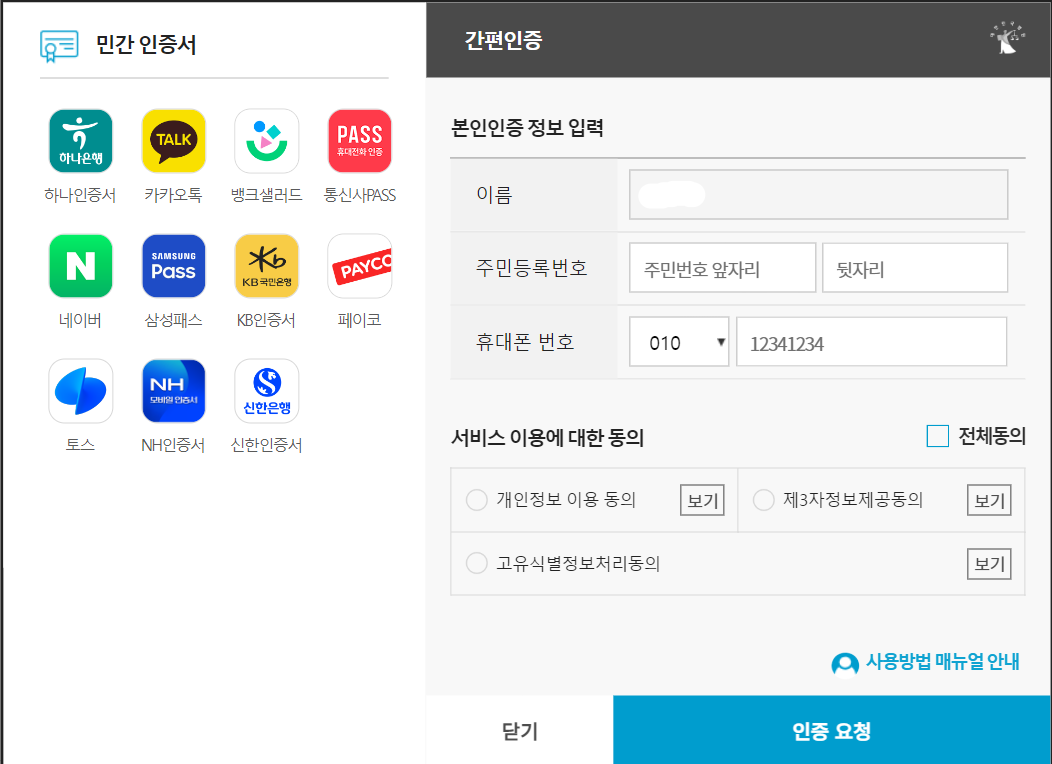
Task: Select the 뱅크샐러드 Banksalad icon
Action: [266, 141]
